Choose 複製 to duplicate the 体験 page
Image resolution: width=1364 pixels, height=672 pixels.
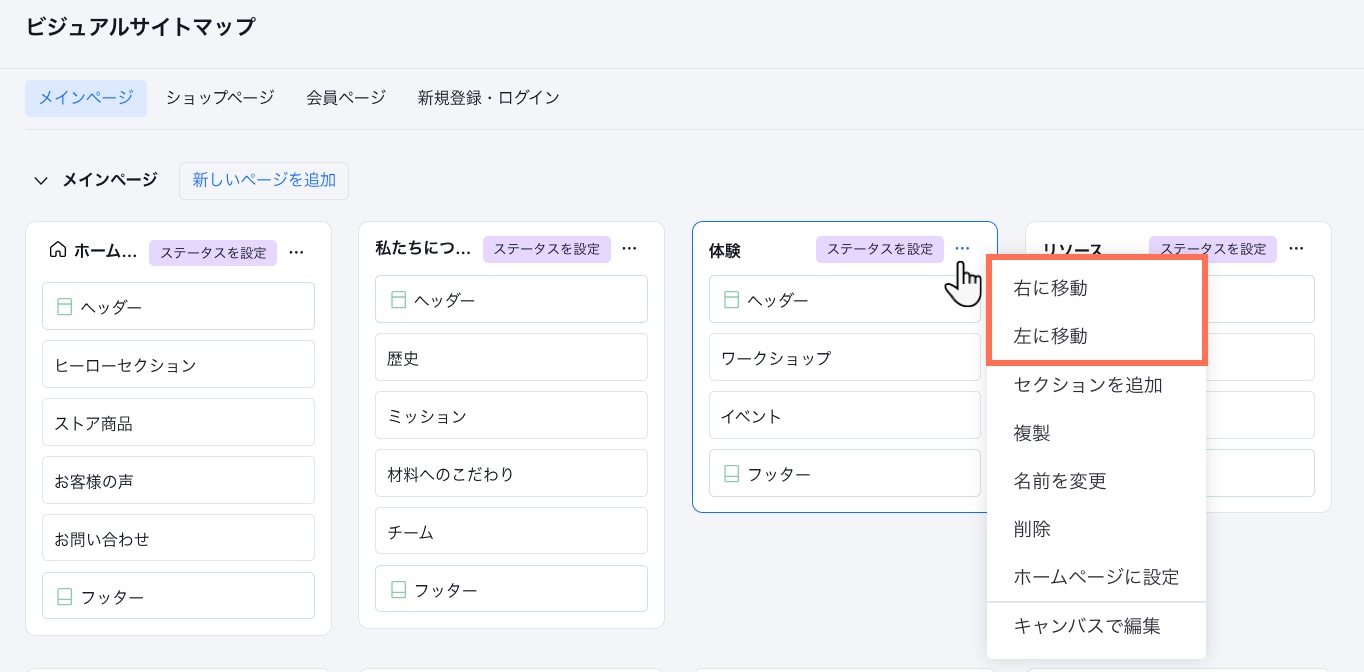1031,433
